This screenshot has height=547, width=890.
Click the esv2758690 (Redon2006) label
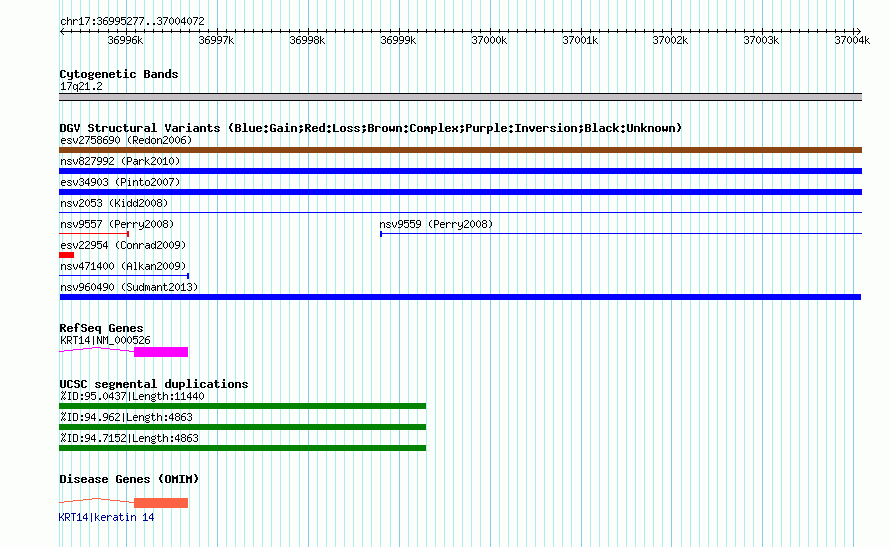126,140
